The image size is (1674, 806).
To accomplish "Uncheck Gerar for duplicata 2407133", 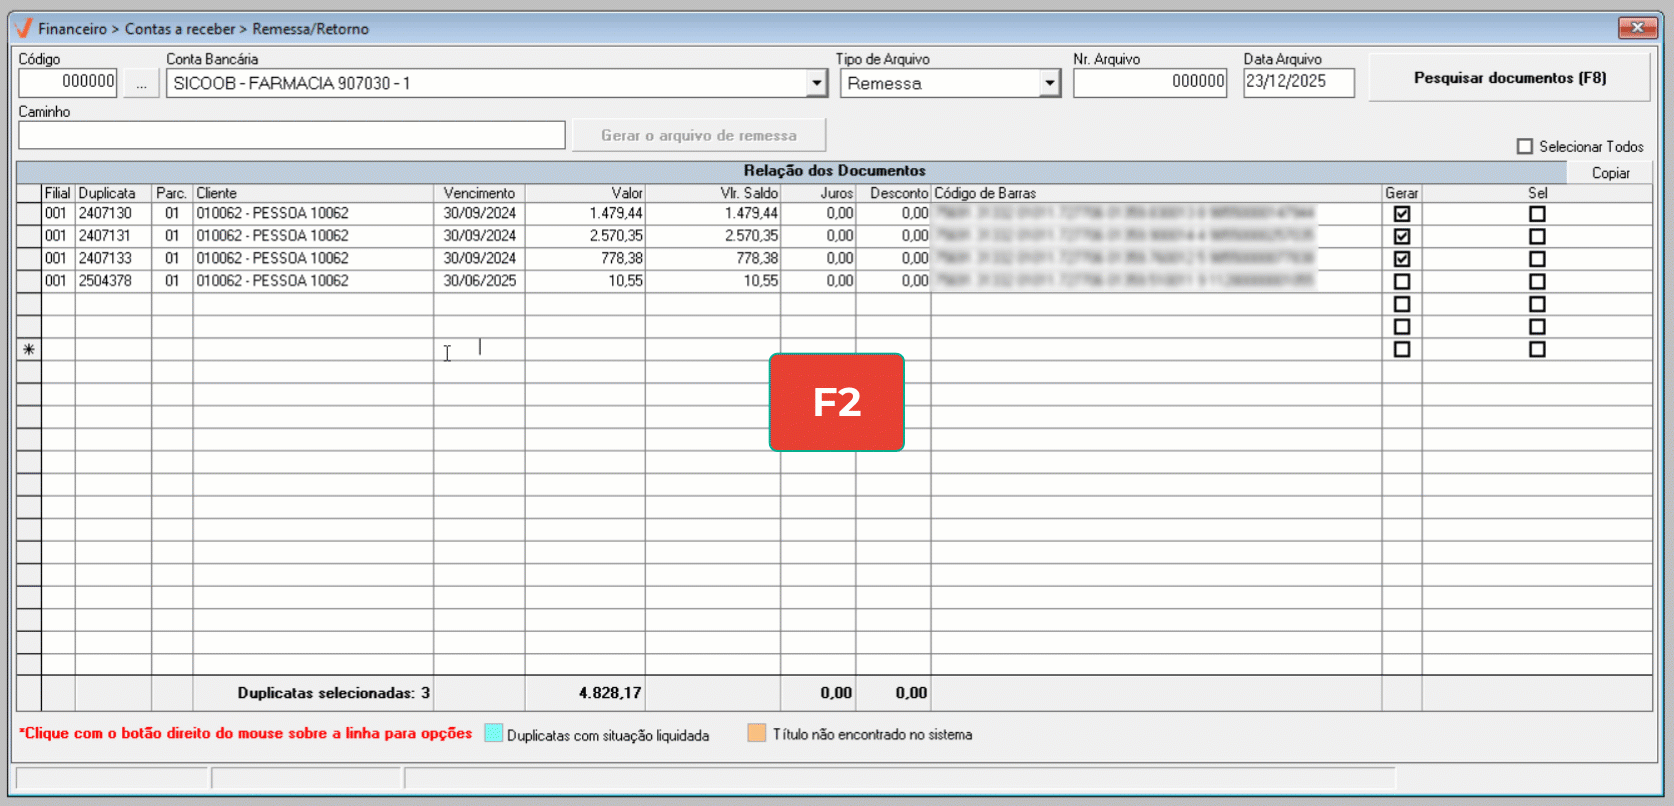I will (x=1402, y=259).
